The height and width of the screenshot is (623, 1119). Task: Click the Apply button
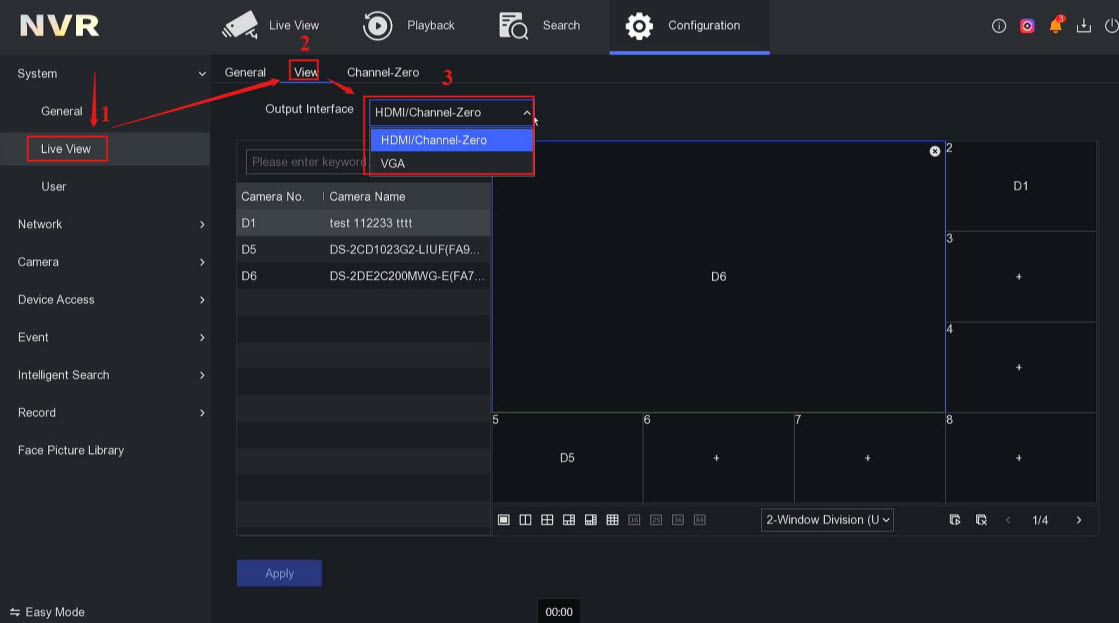[279, 573]
